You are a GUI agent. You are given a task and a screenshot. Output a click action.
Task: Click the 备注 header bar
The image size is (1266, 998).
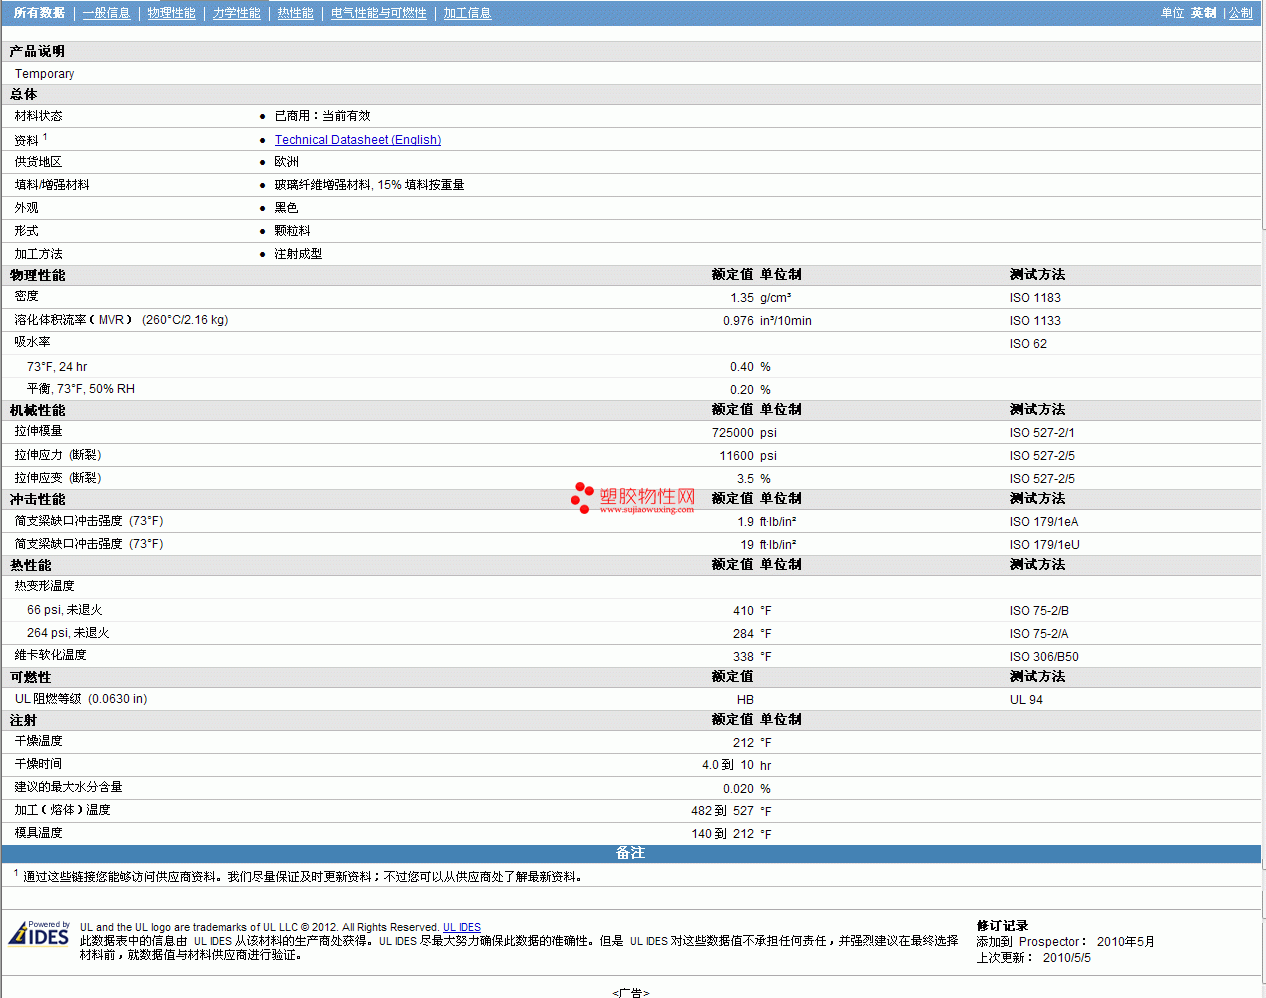tap(631, 853)
